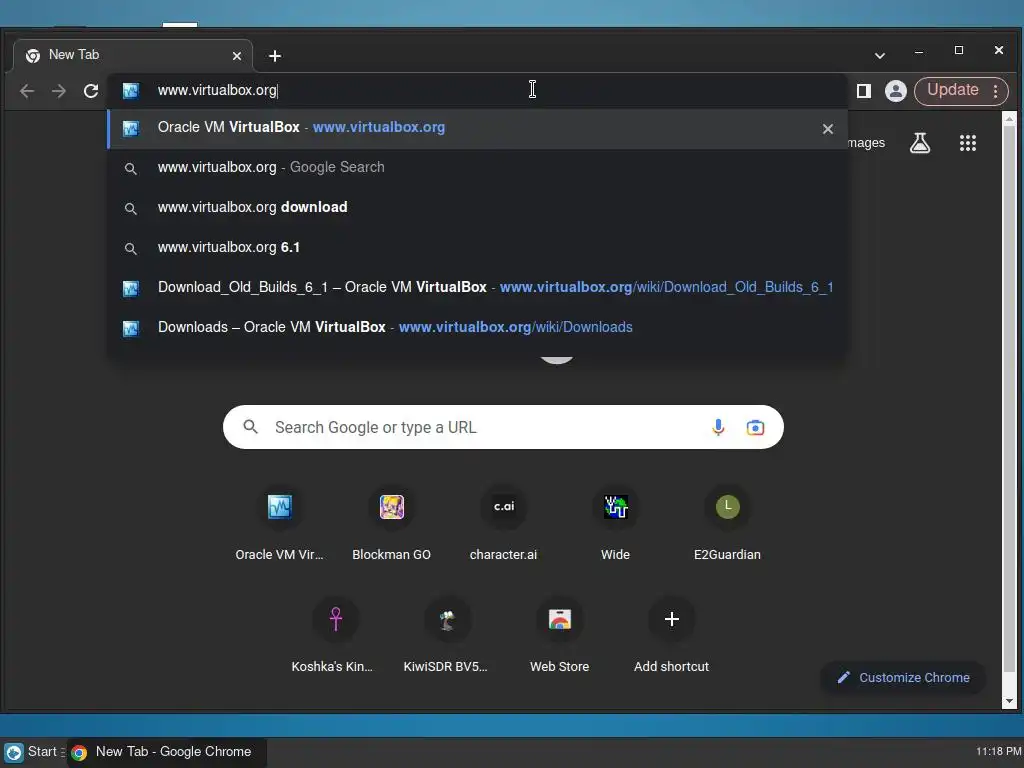Screen dimensions: 1024x768
Task: Choose www.virtualbox.org 6.1 suggestion
Action: [477, 248]
